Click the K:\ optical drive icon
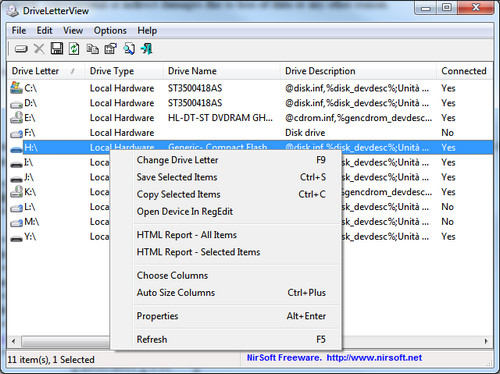Viewport: 500px width, 374px height. (x=16, y=192)
